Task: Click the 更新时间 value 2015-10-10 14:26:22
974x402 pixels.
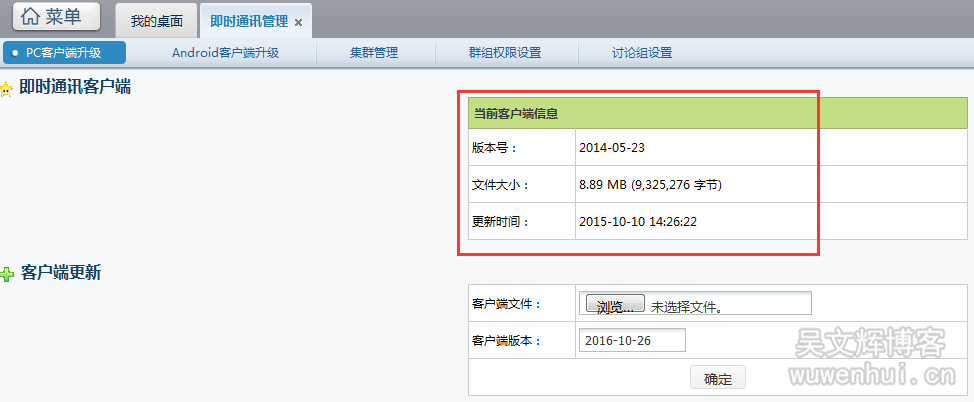Action: click(638, 221)
